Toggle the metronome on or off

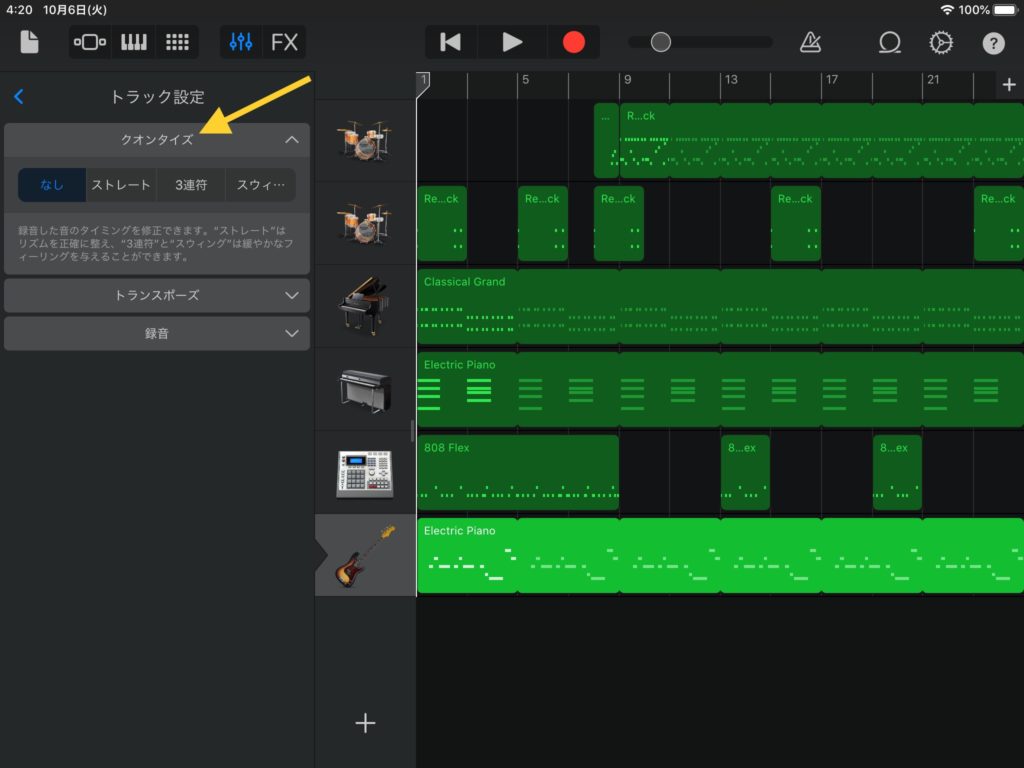(810, 42)
